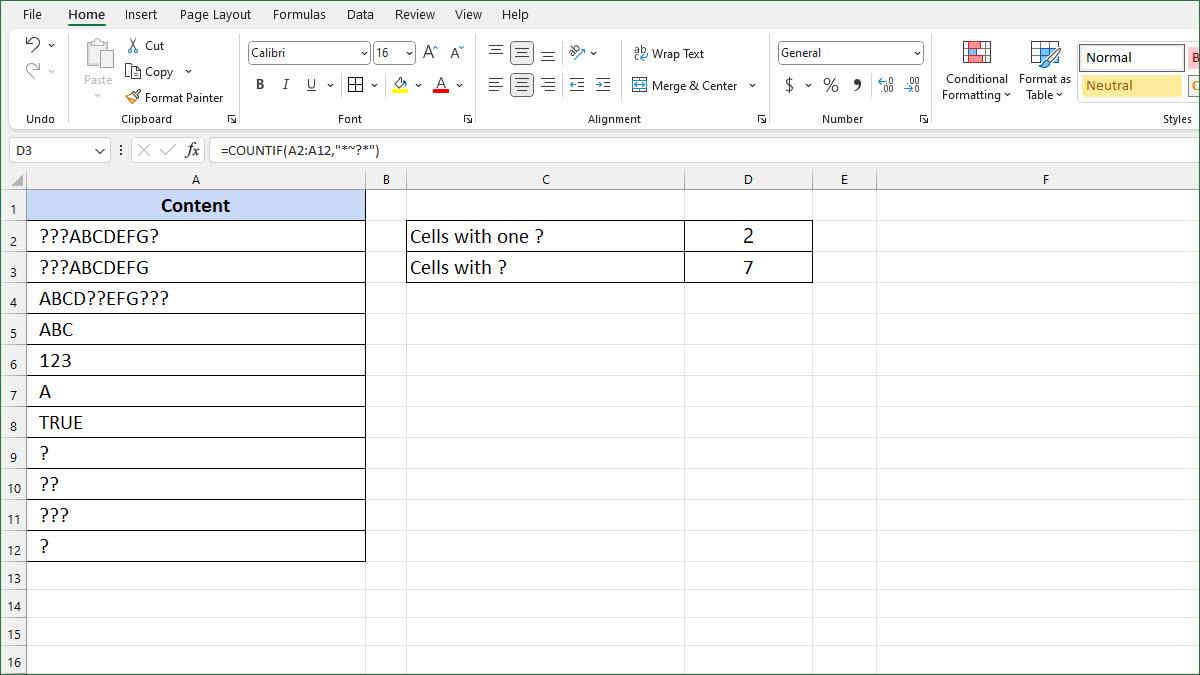Click the Increase Indent icon
Viewport: 1200px width, 675px height.
point(602,85)
